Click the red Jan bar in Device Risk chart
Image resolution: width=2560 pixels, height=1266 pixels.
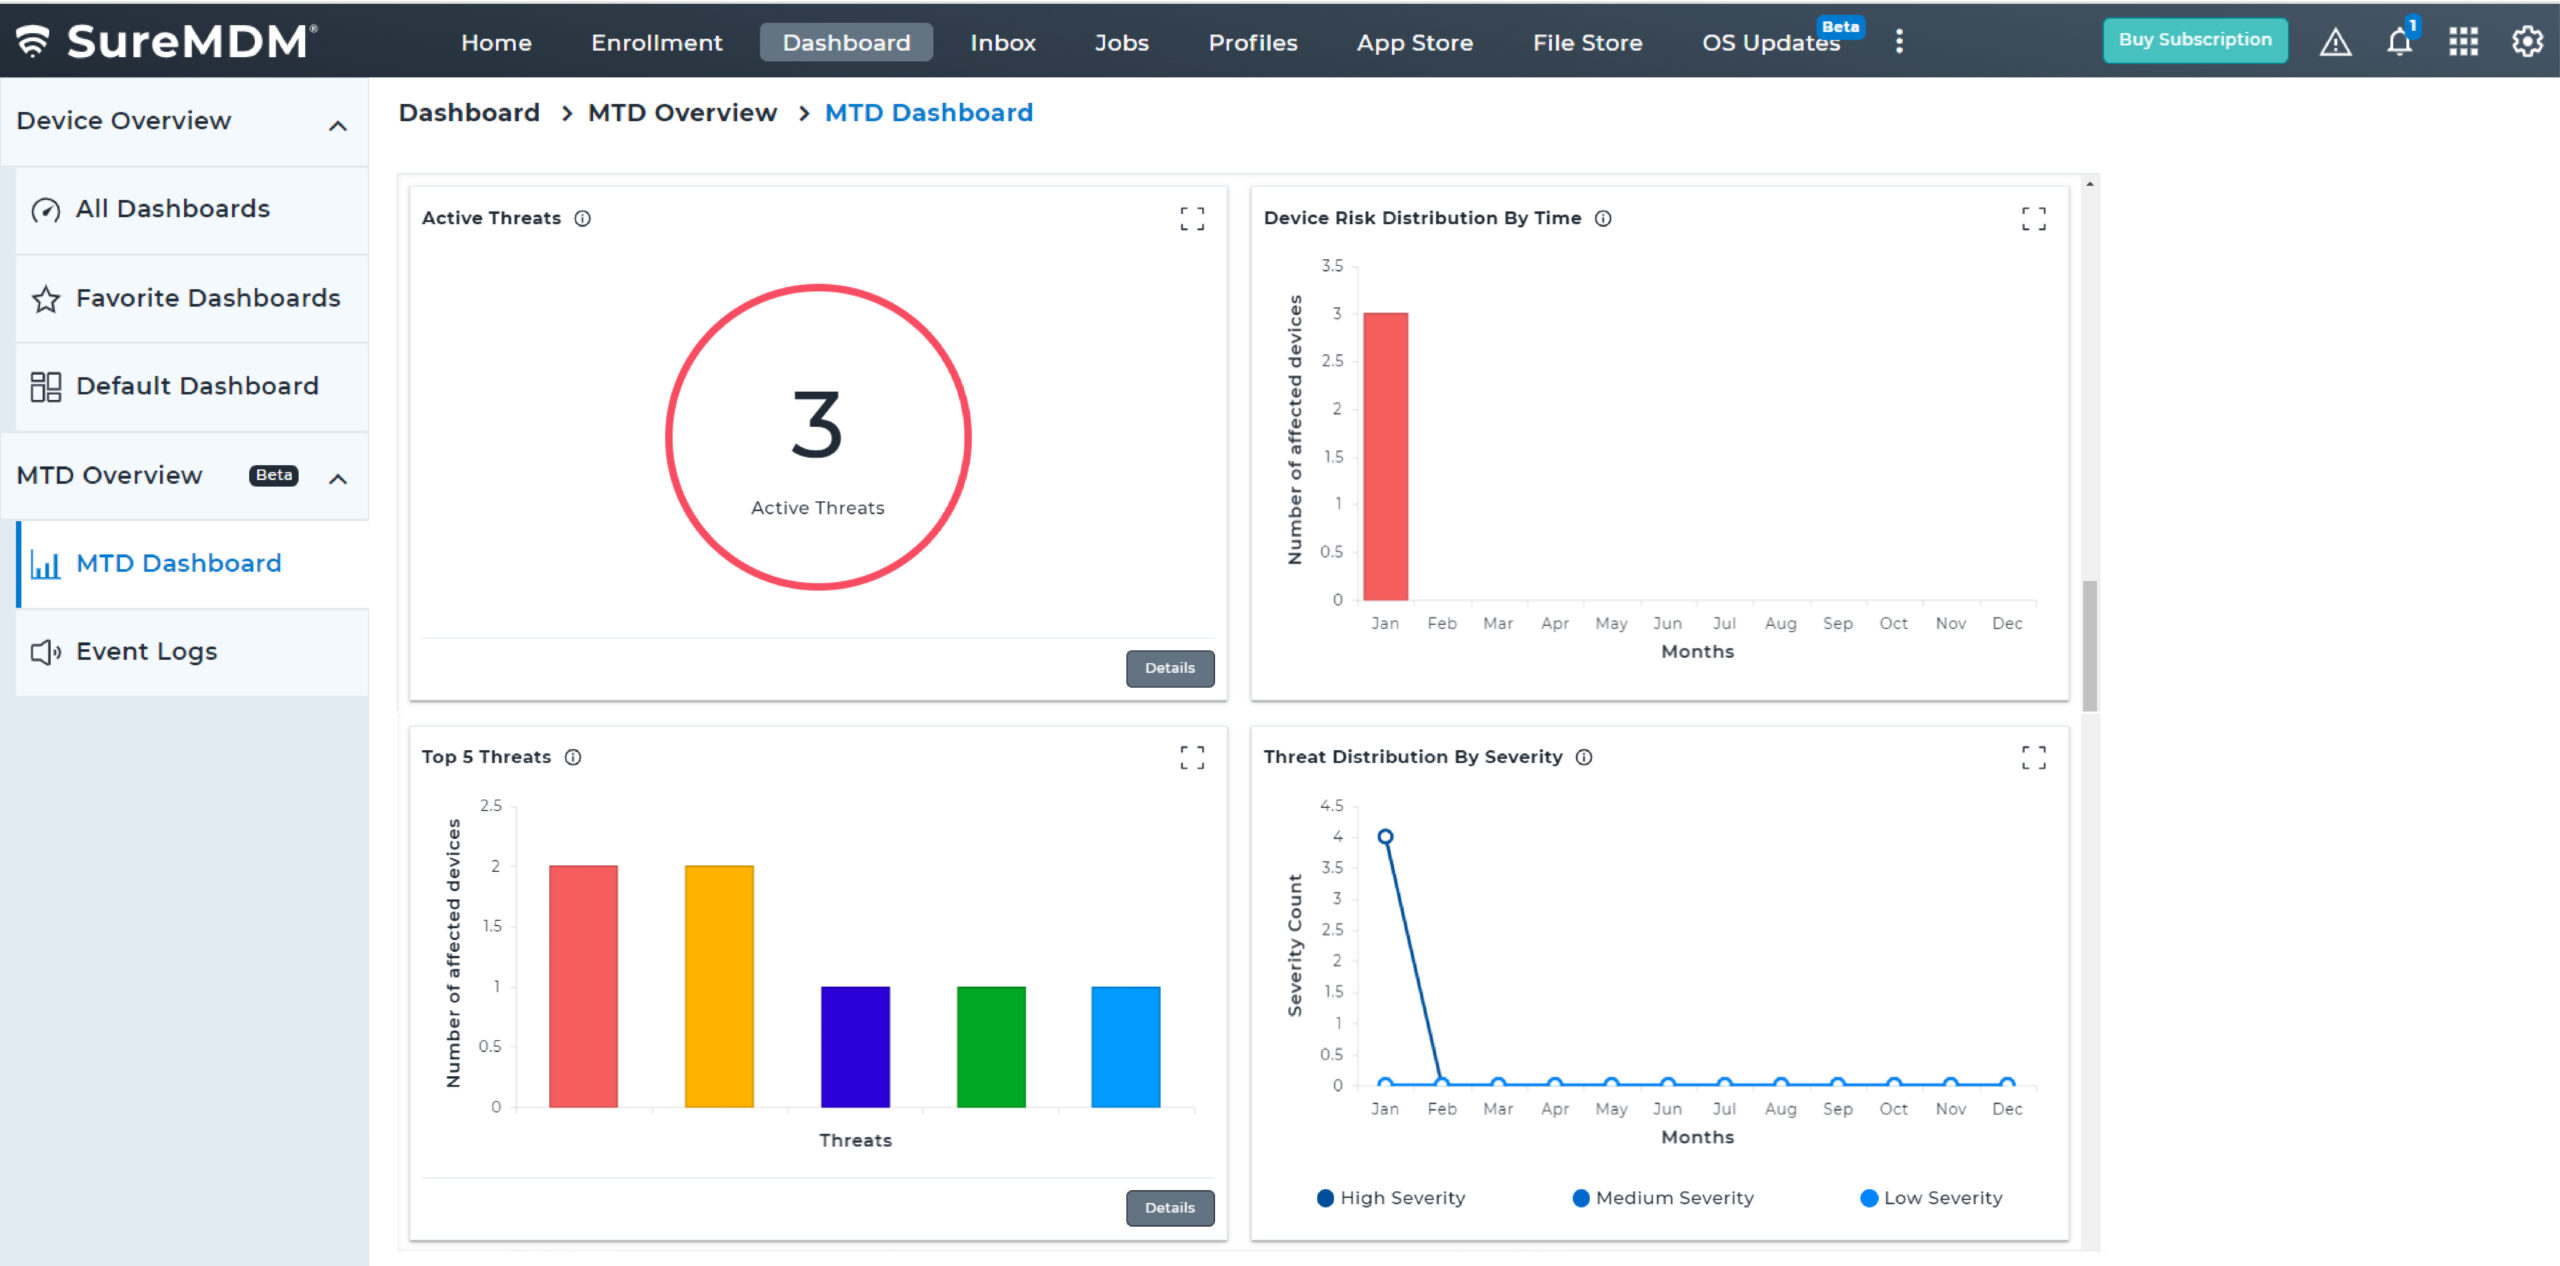pos(1385,456)
